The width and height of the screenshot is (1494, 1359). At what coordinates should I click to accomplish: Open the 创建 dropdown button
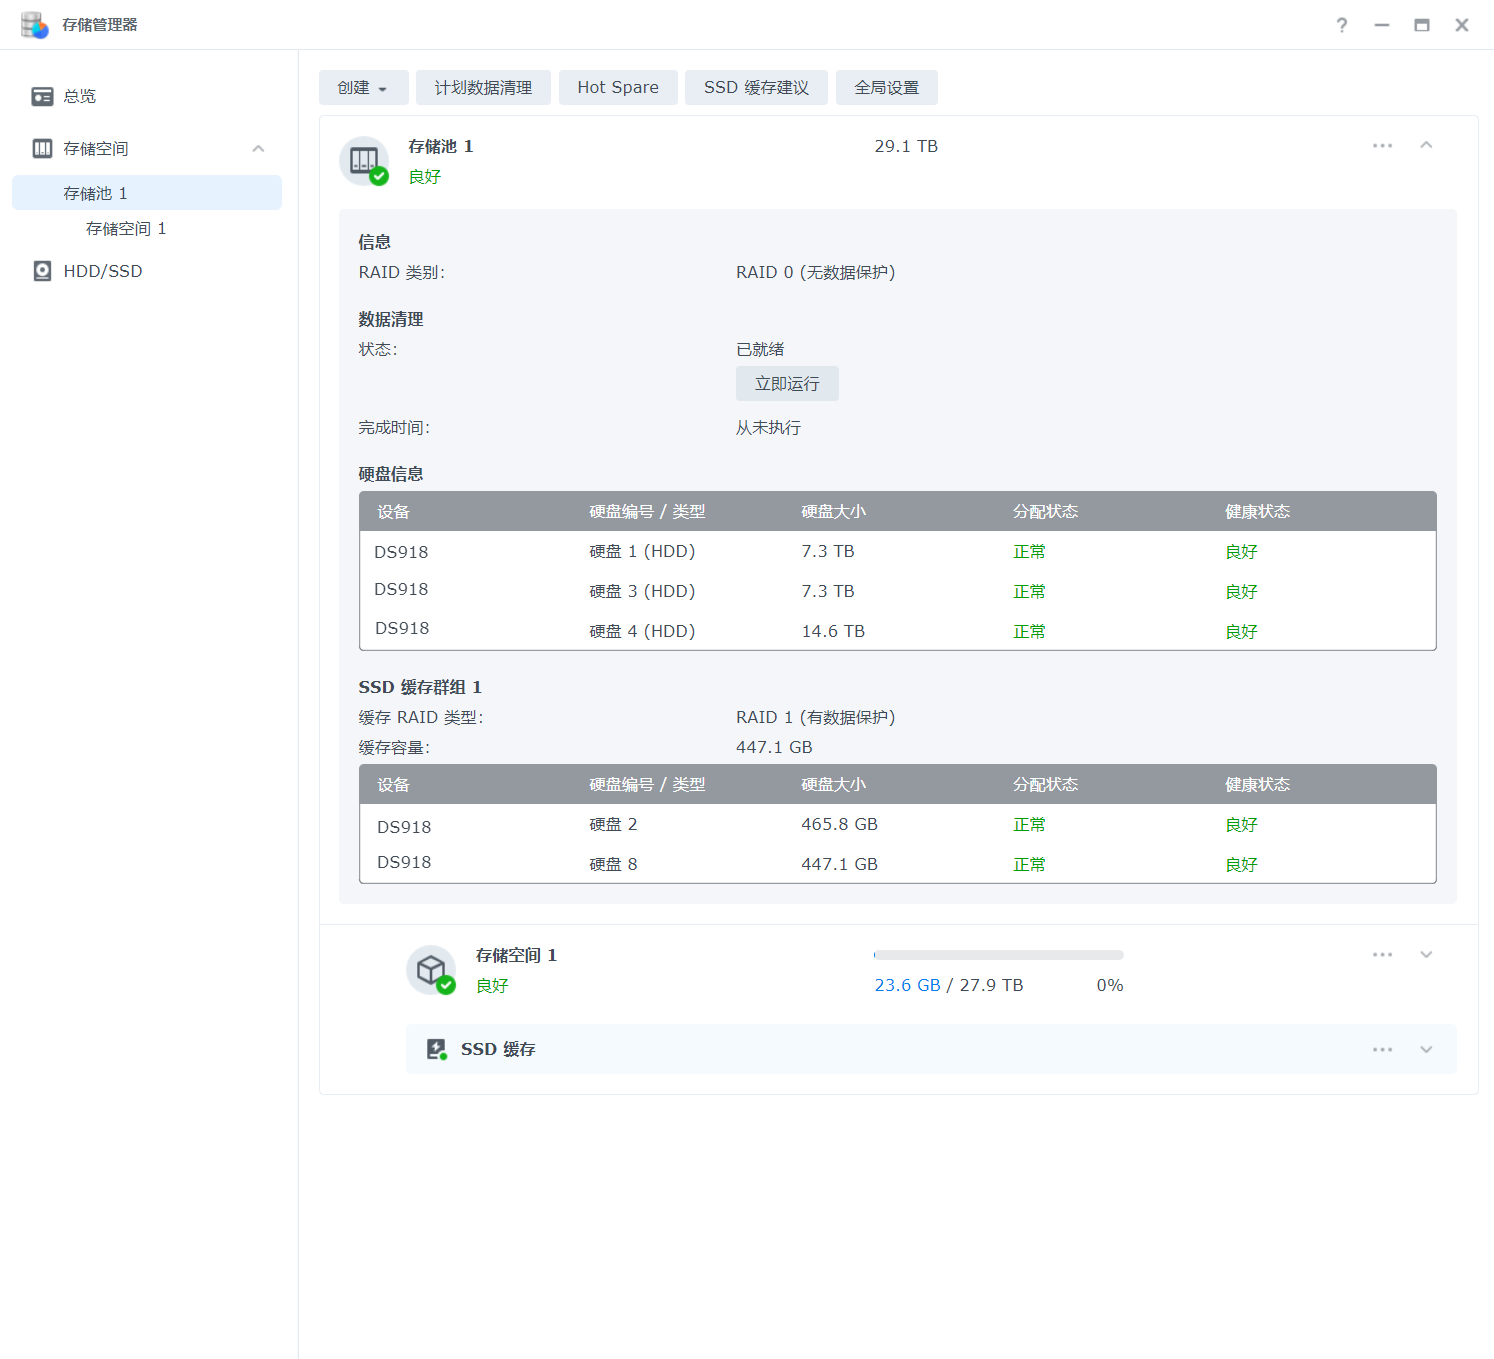pyautogui.click(x=363, y=88)
